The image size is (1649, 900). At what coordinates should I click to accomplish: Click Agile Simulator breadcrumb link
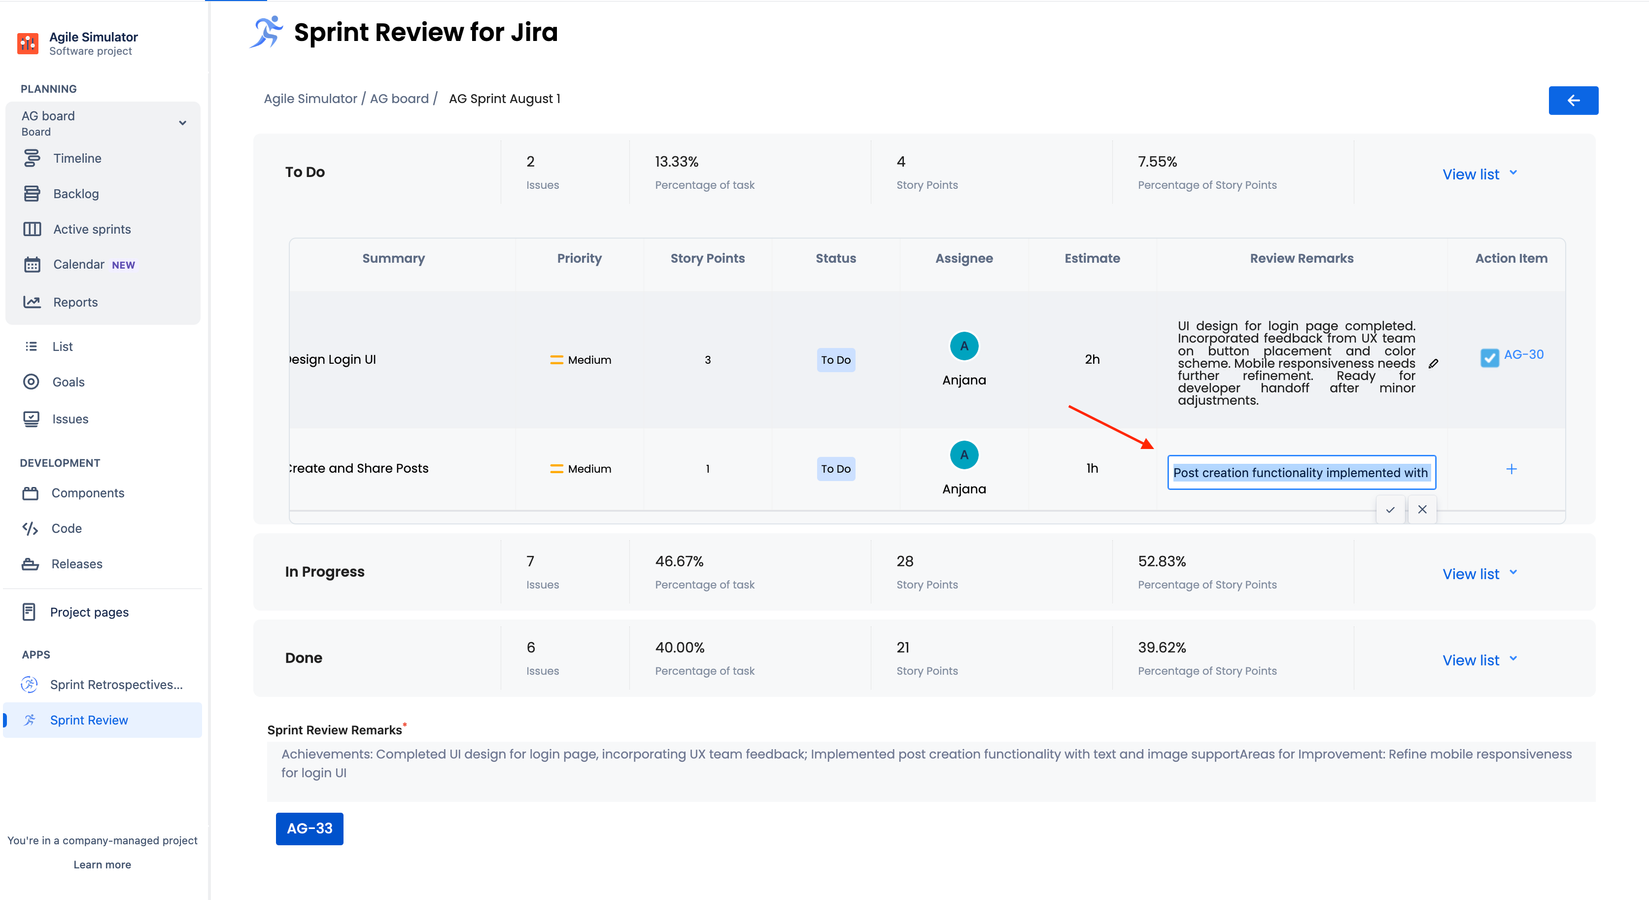[x=310, y=99]
